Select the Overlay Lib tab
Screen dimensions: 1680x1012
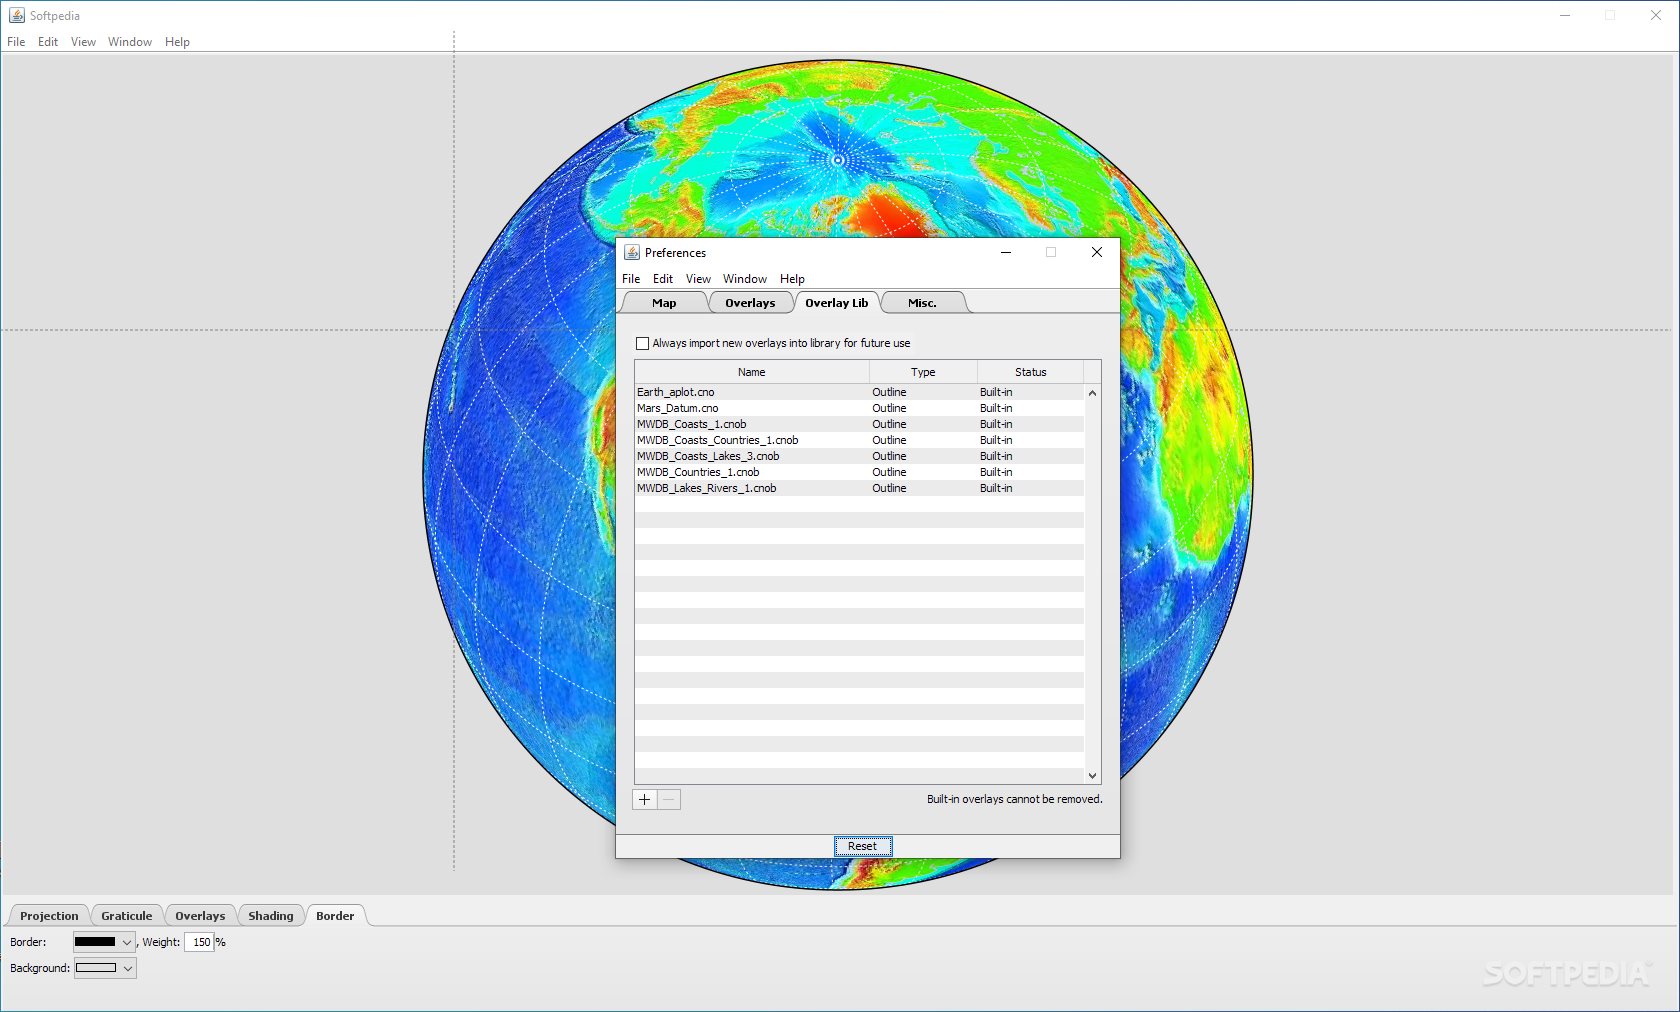pos(837,303)
